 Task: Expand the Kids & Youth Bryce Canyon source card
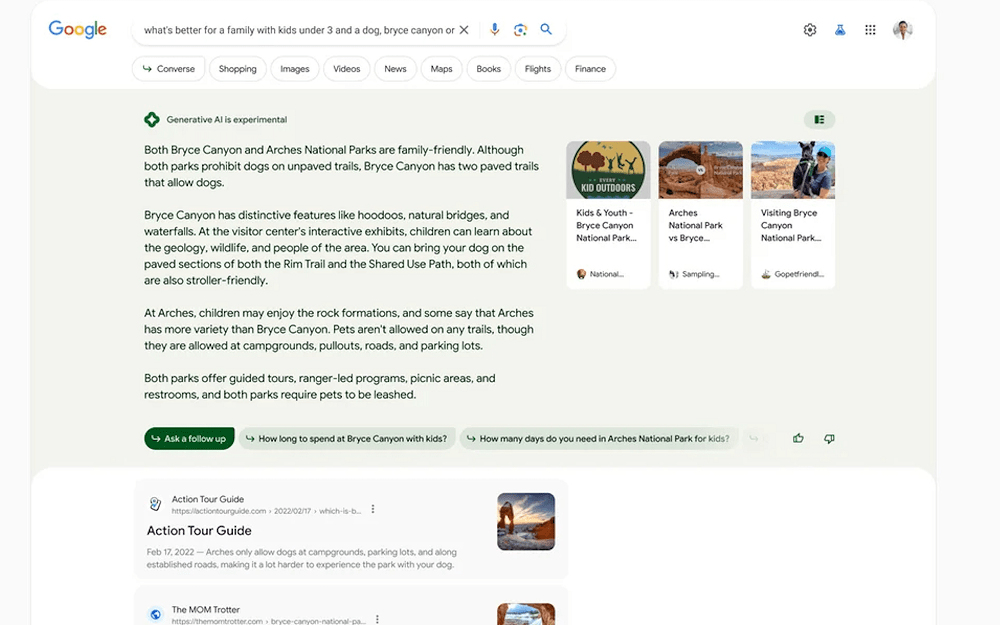(608, 210)
